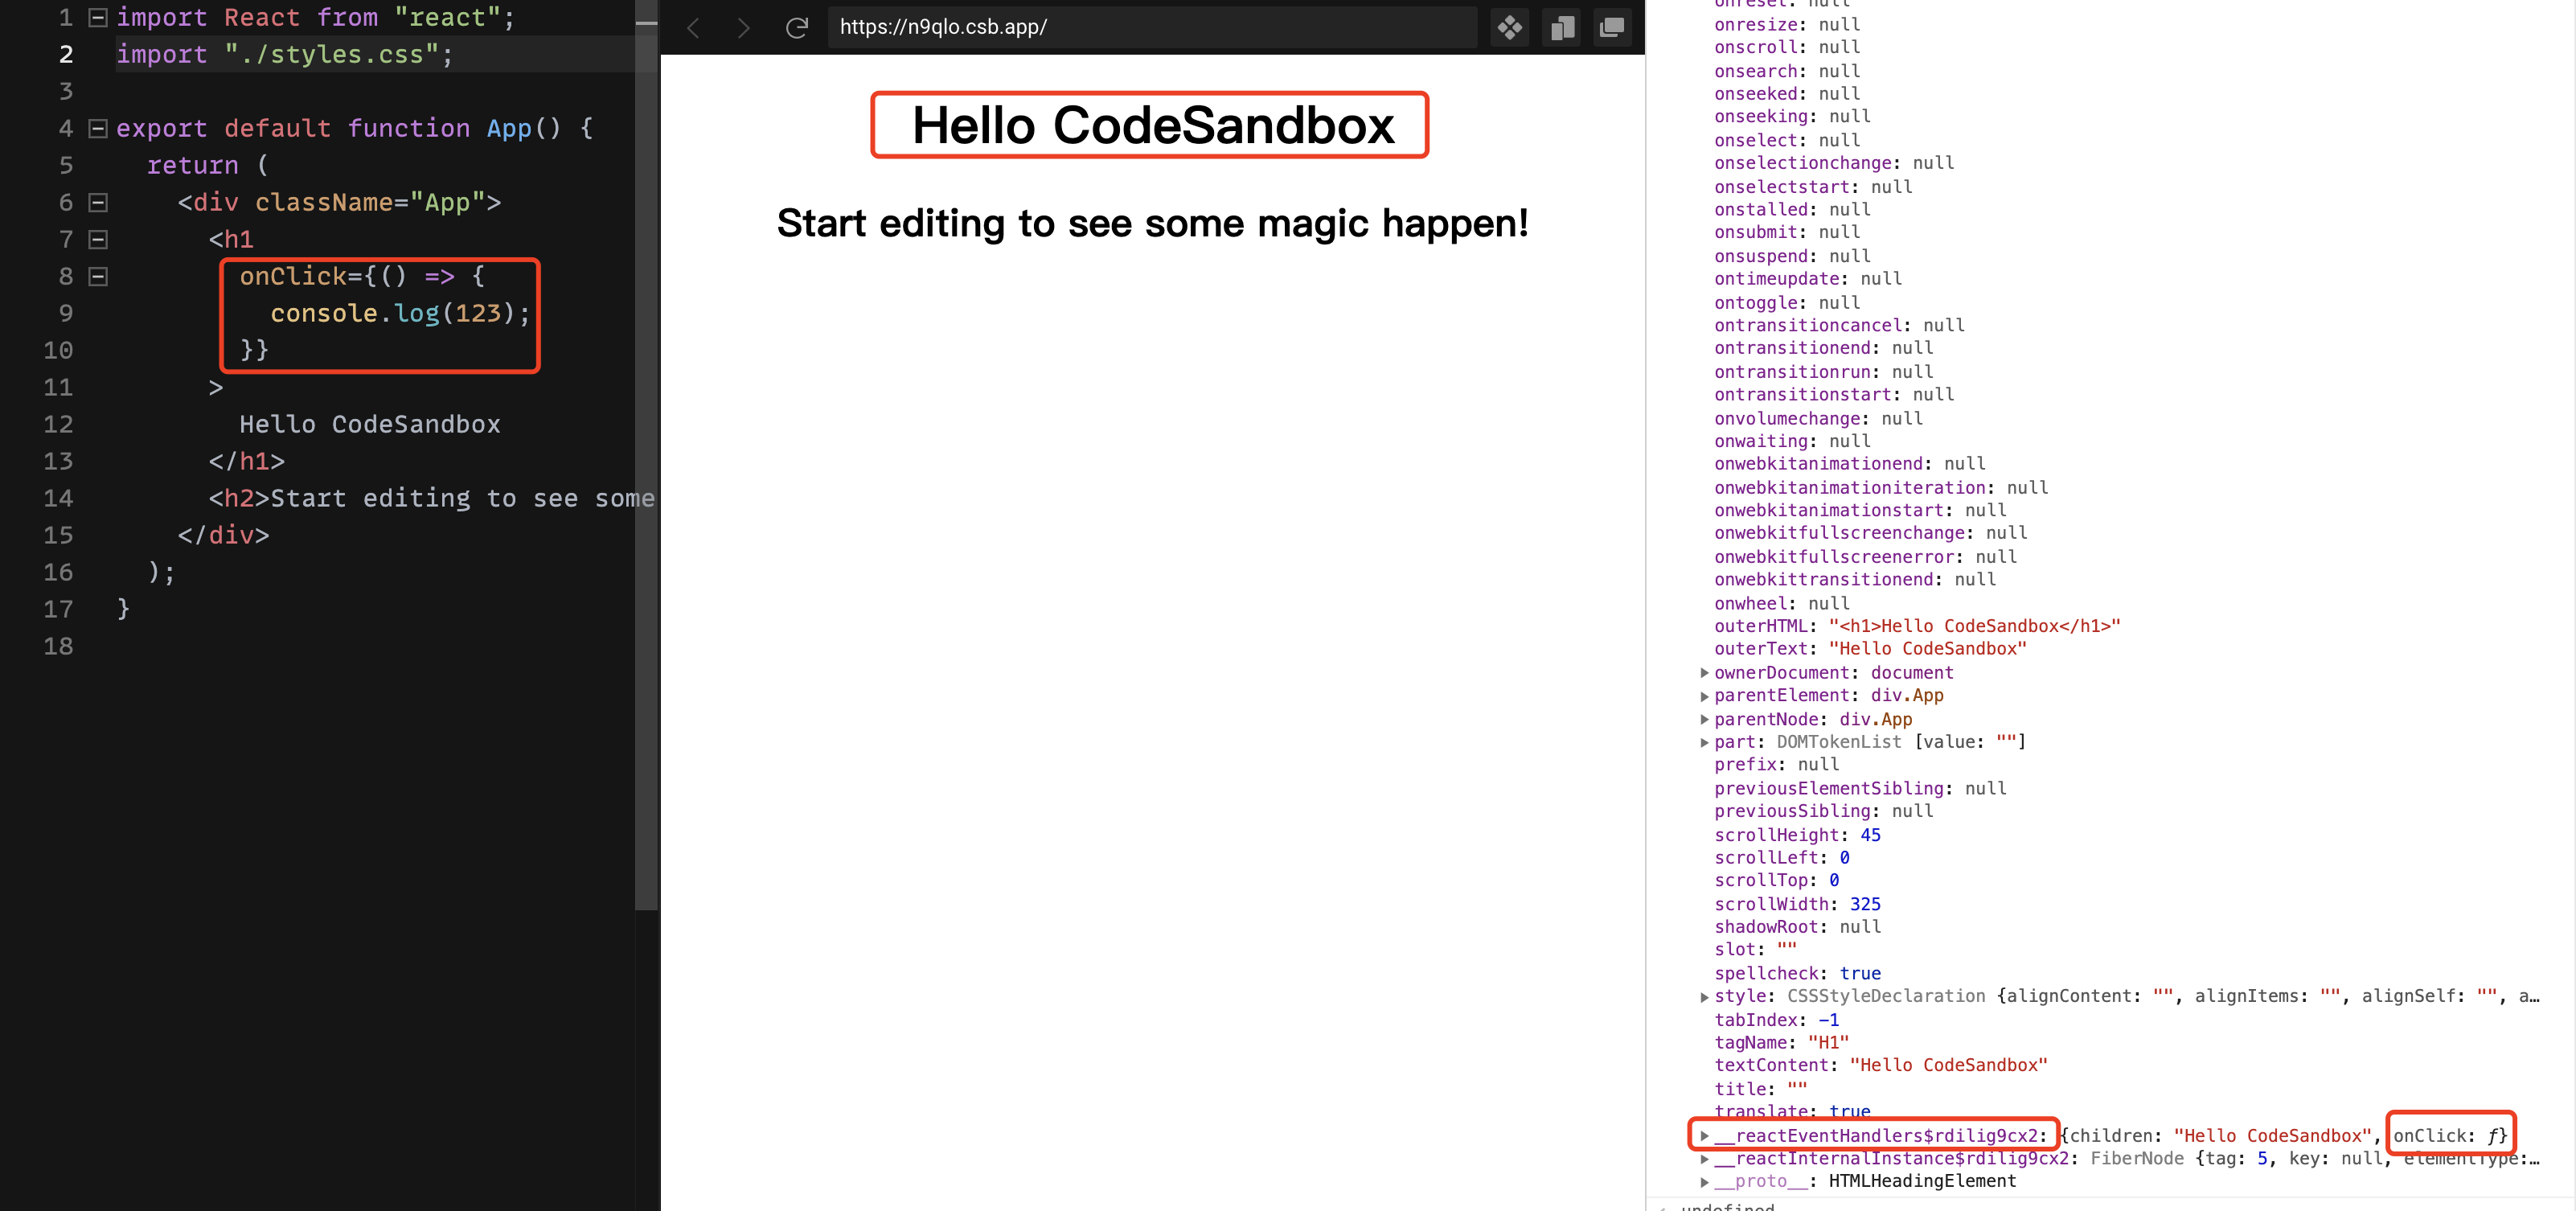This screenshot has width=2576, height=1211.
Task: Click the closing </h1> tag in code
Action: [x=247, y=462]
